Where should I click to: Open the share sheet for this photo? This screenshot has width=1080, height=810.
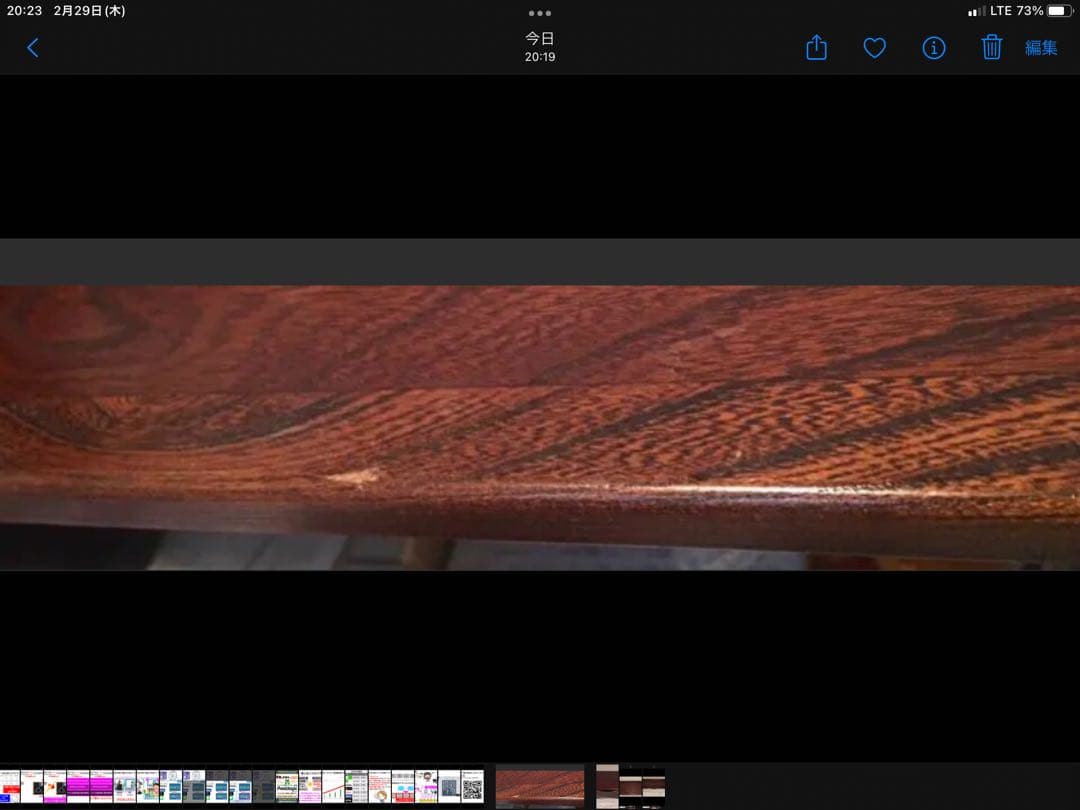pyautogui.click(x=816, y=48)
